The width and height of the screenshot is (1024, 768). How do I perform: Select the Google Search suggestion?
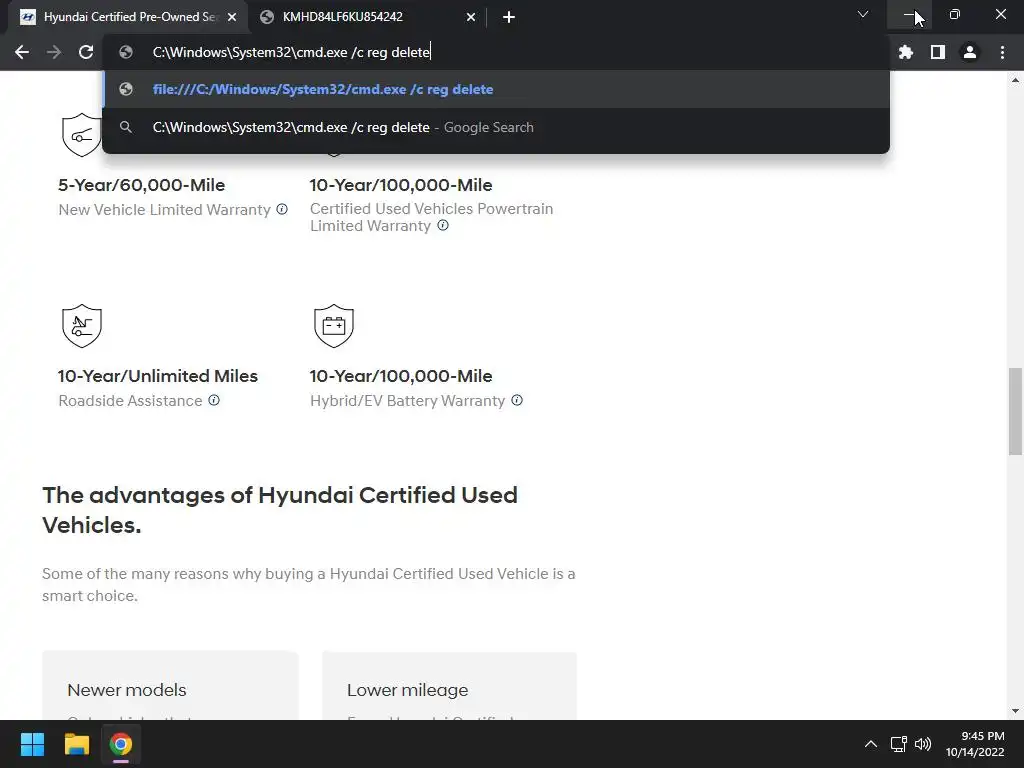coord(342,127)
